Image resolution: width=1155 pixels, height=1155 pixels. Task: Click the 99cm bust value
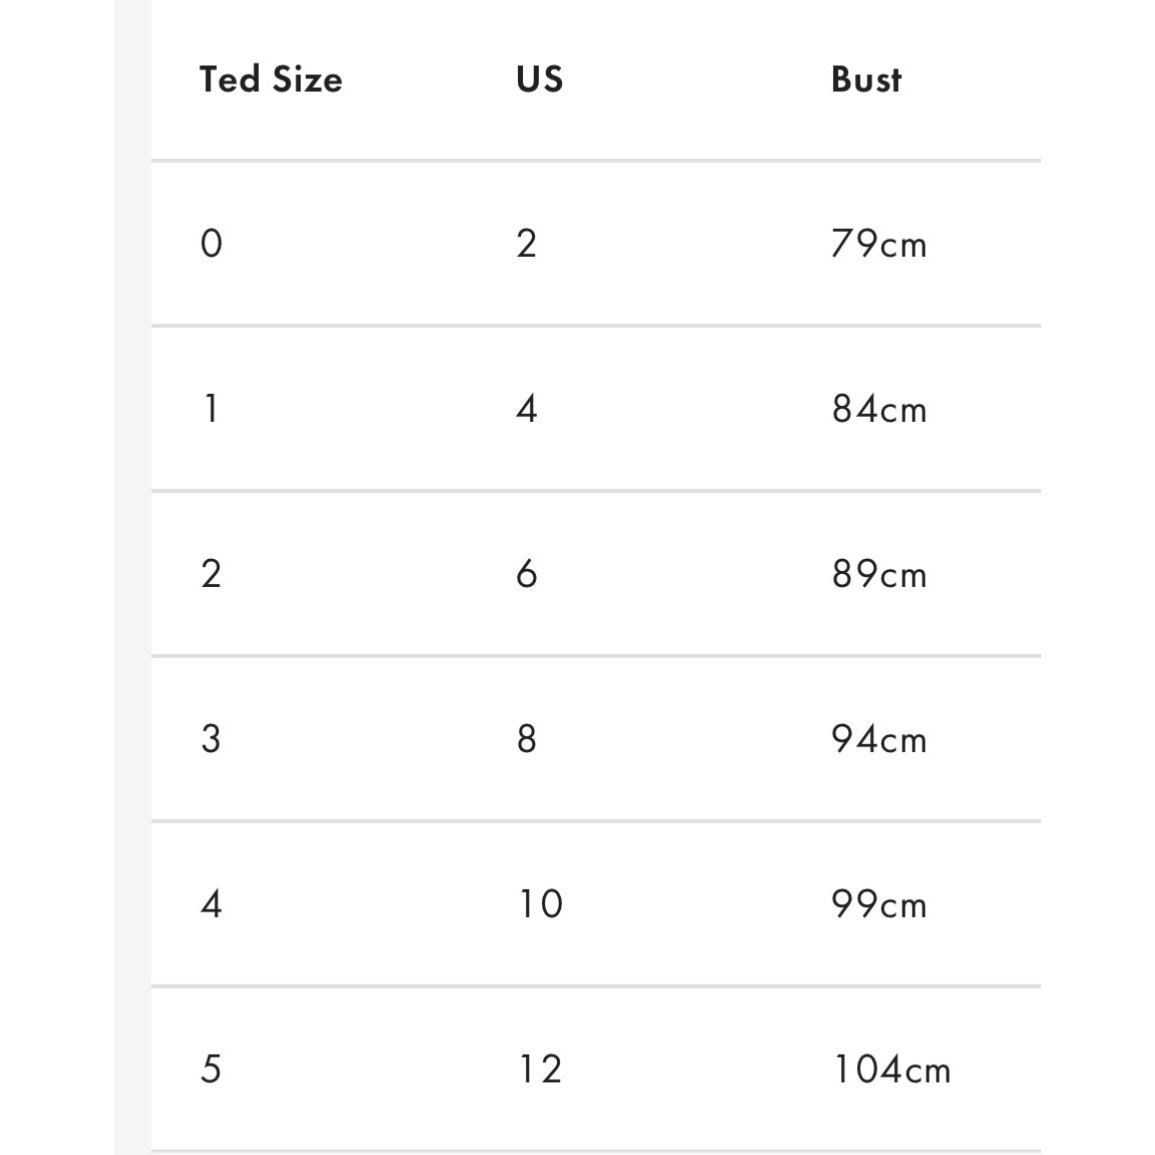pyautogui.click(x=879, y=905)
